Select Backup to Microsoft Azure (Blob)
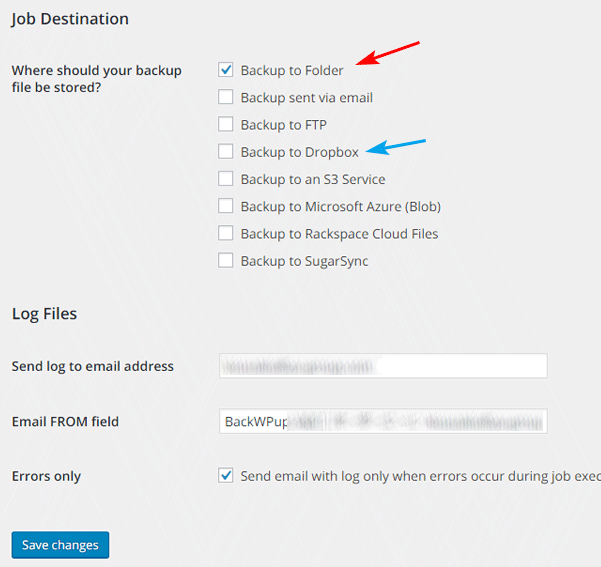 (x=225, y=206)
